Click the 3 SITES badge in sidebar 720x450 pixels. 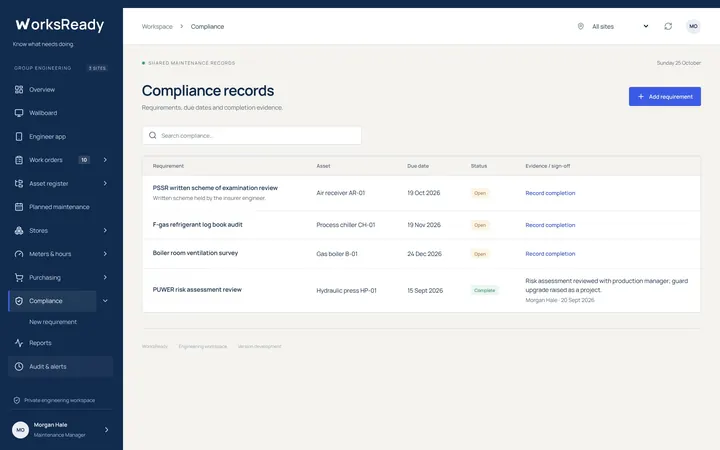[97, 68]
